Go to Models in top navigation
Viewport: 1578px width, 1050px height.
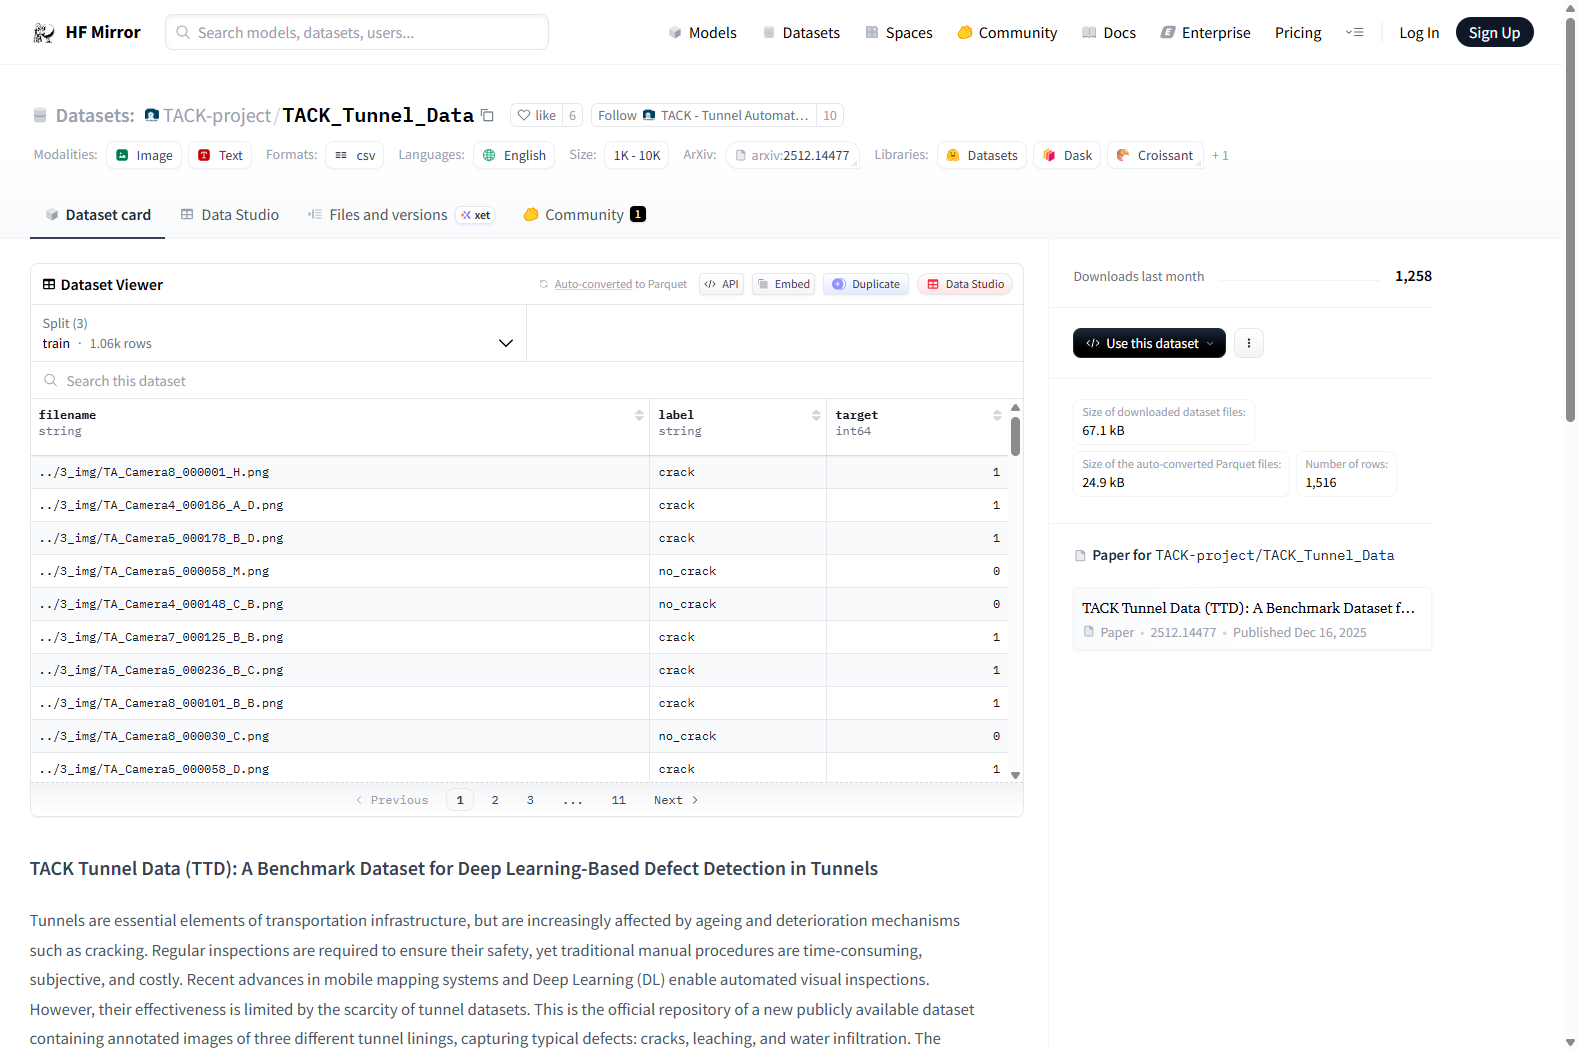[x=703, y=32]
